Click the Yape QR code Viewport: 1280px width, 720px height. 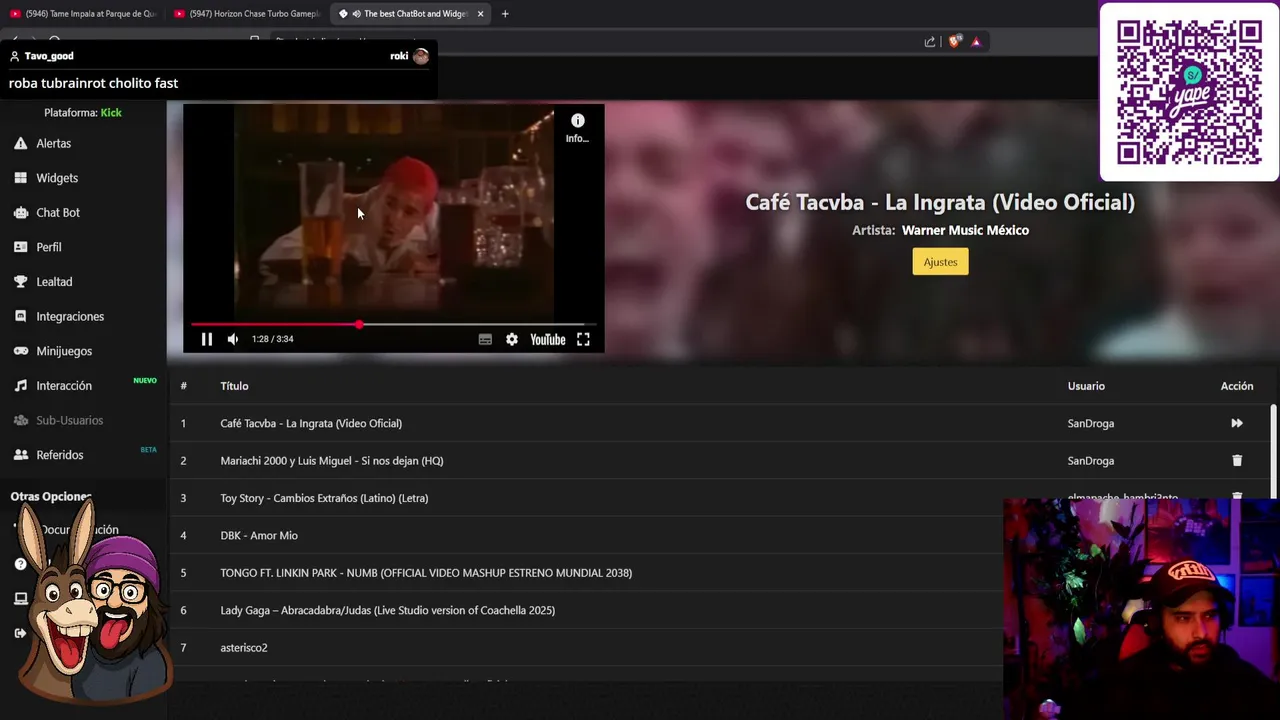coord(1189,92)
